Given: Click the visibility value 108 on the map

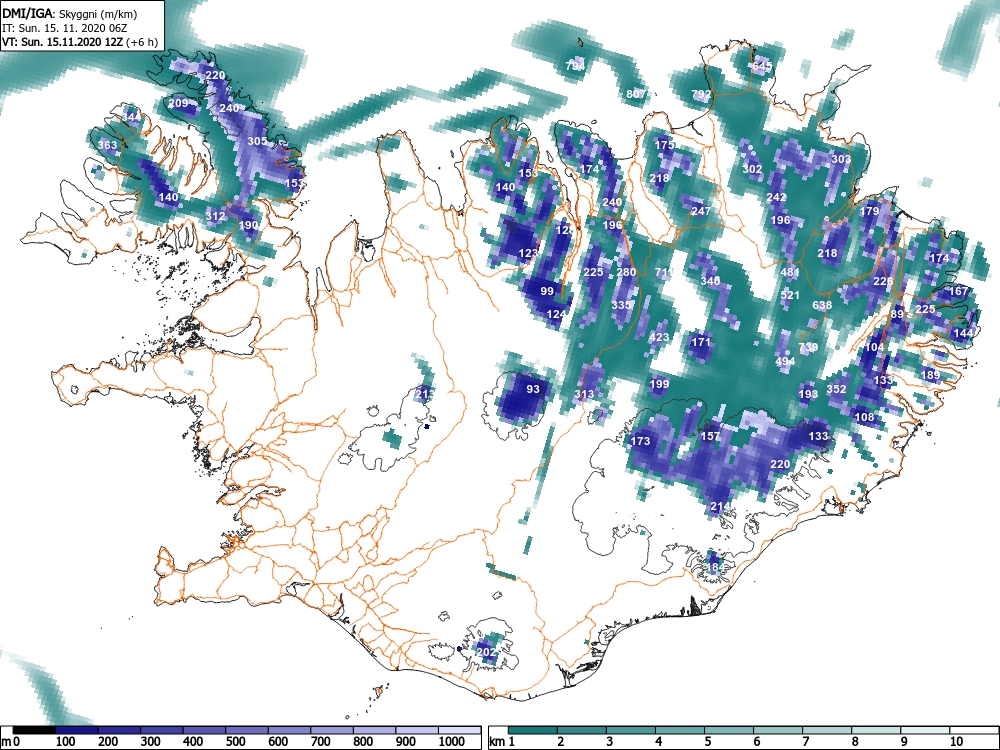Looking at the screenshot, I should pos(865,417).
